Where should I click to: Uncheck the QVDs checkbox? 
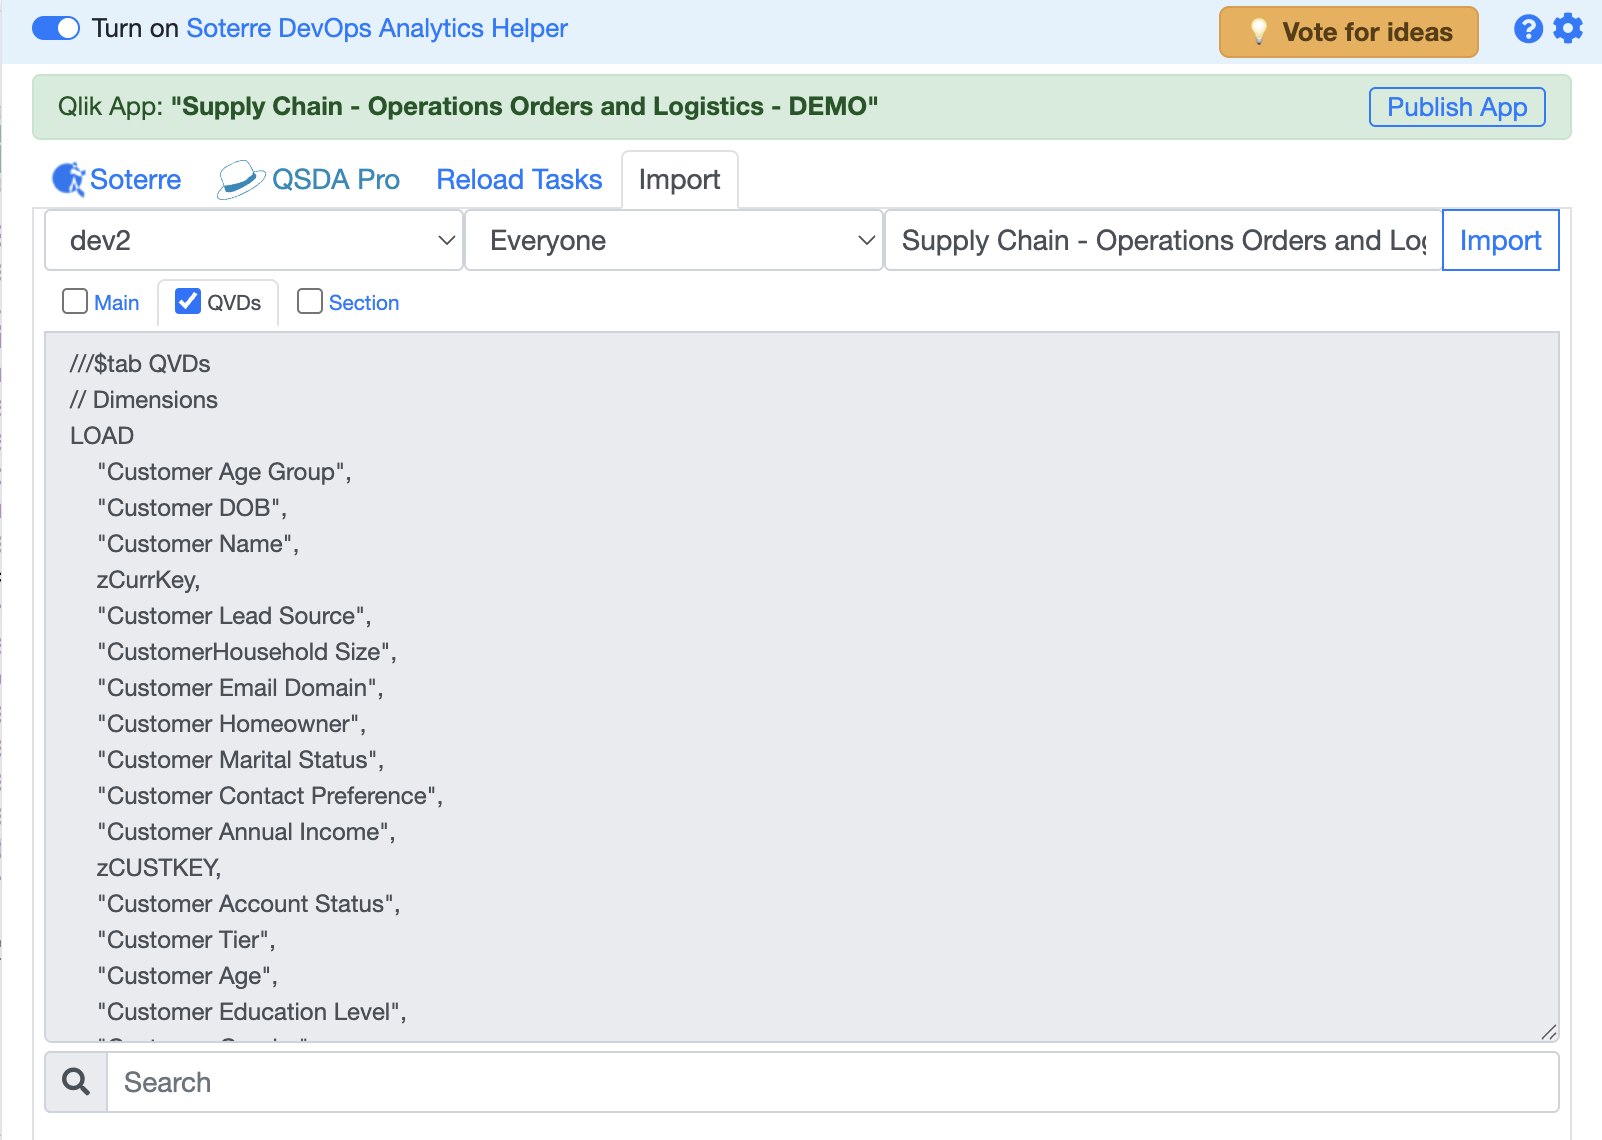coord(188,301)
